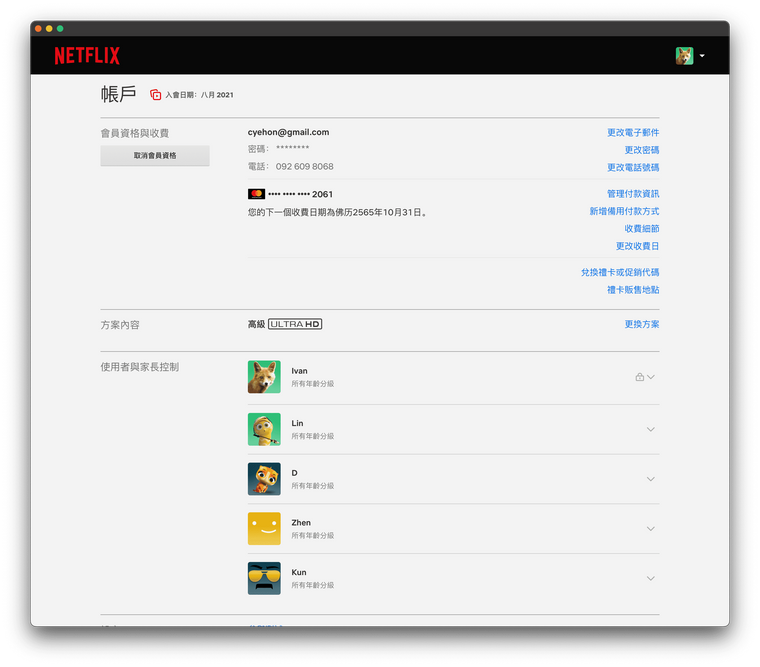Expand Ivan's profile settings chevron

tap(651, 377)
